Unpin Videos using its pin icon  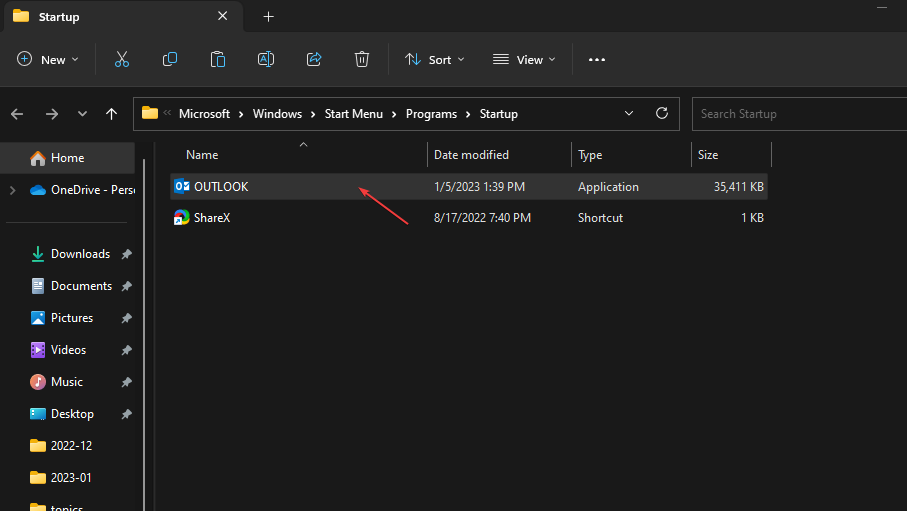pyautogui.click(x=127, y=350)
